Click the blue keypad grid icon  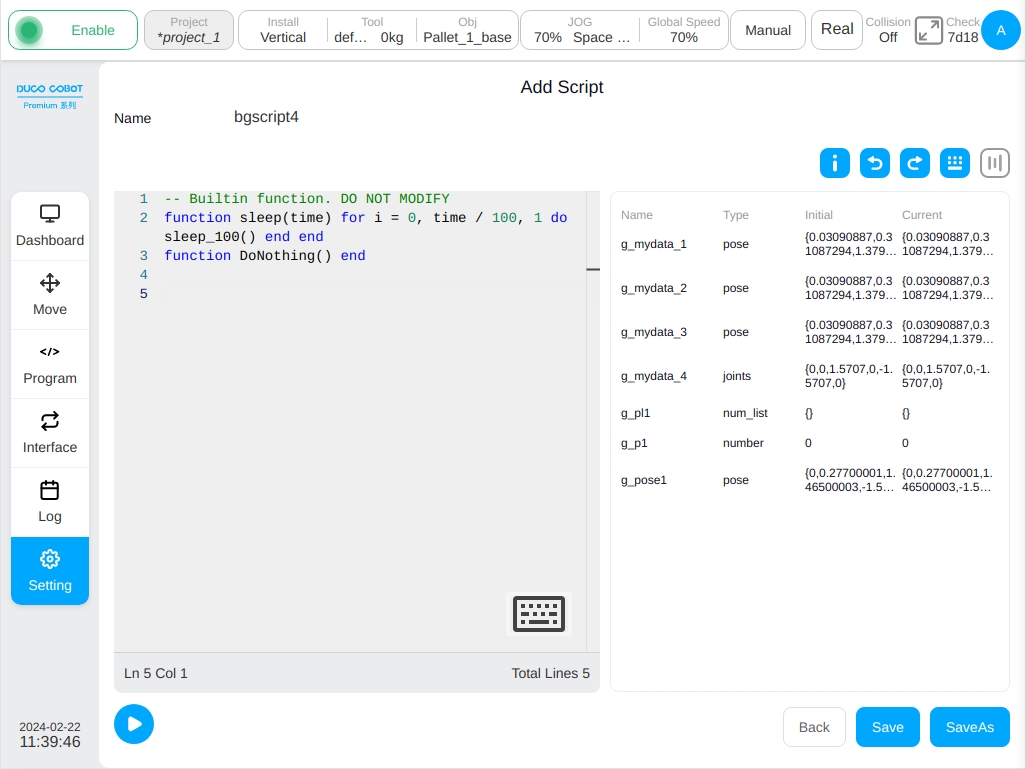(955, 163)
